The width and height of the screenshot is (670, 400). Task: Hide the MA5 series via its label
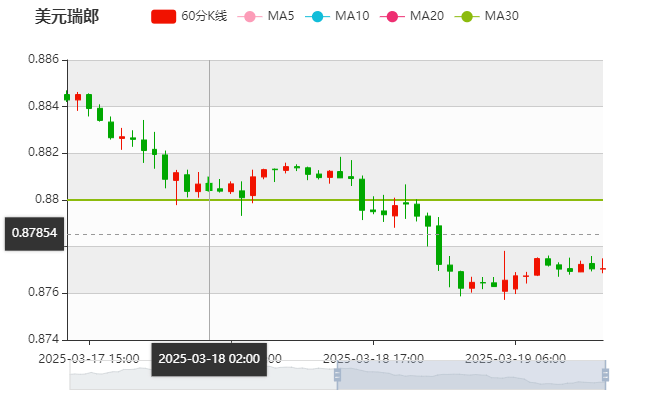click(281, 17)
